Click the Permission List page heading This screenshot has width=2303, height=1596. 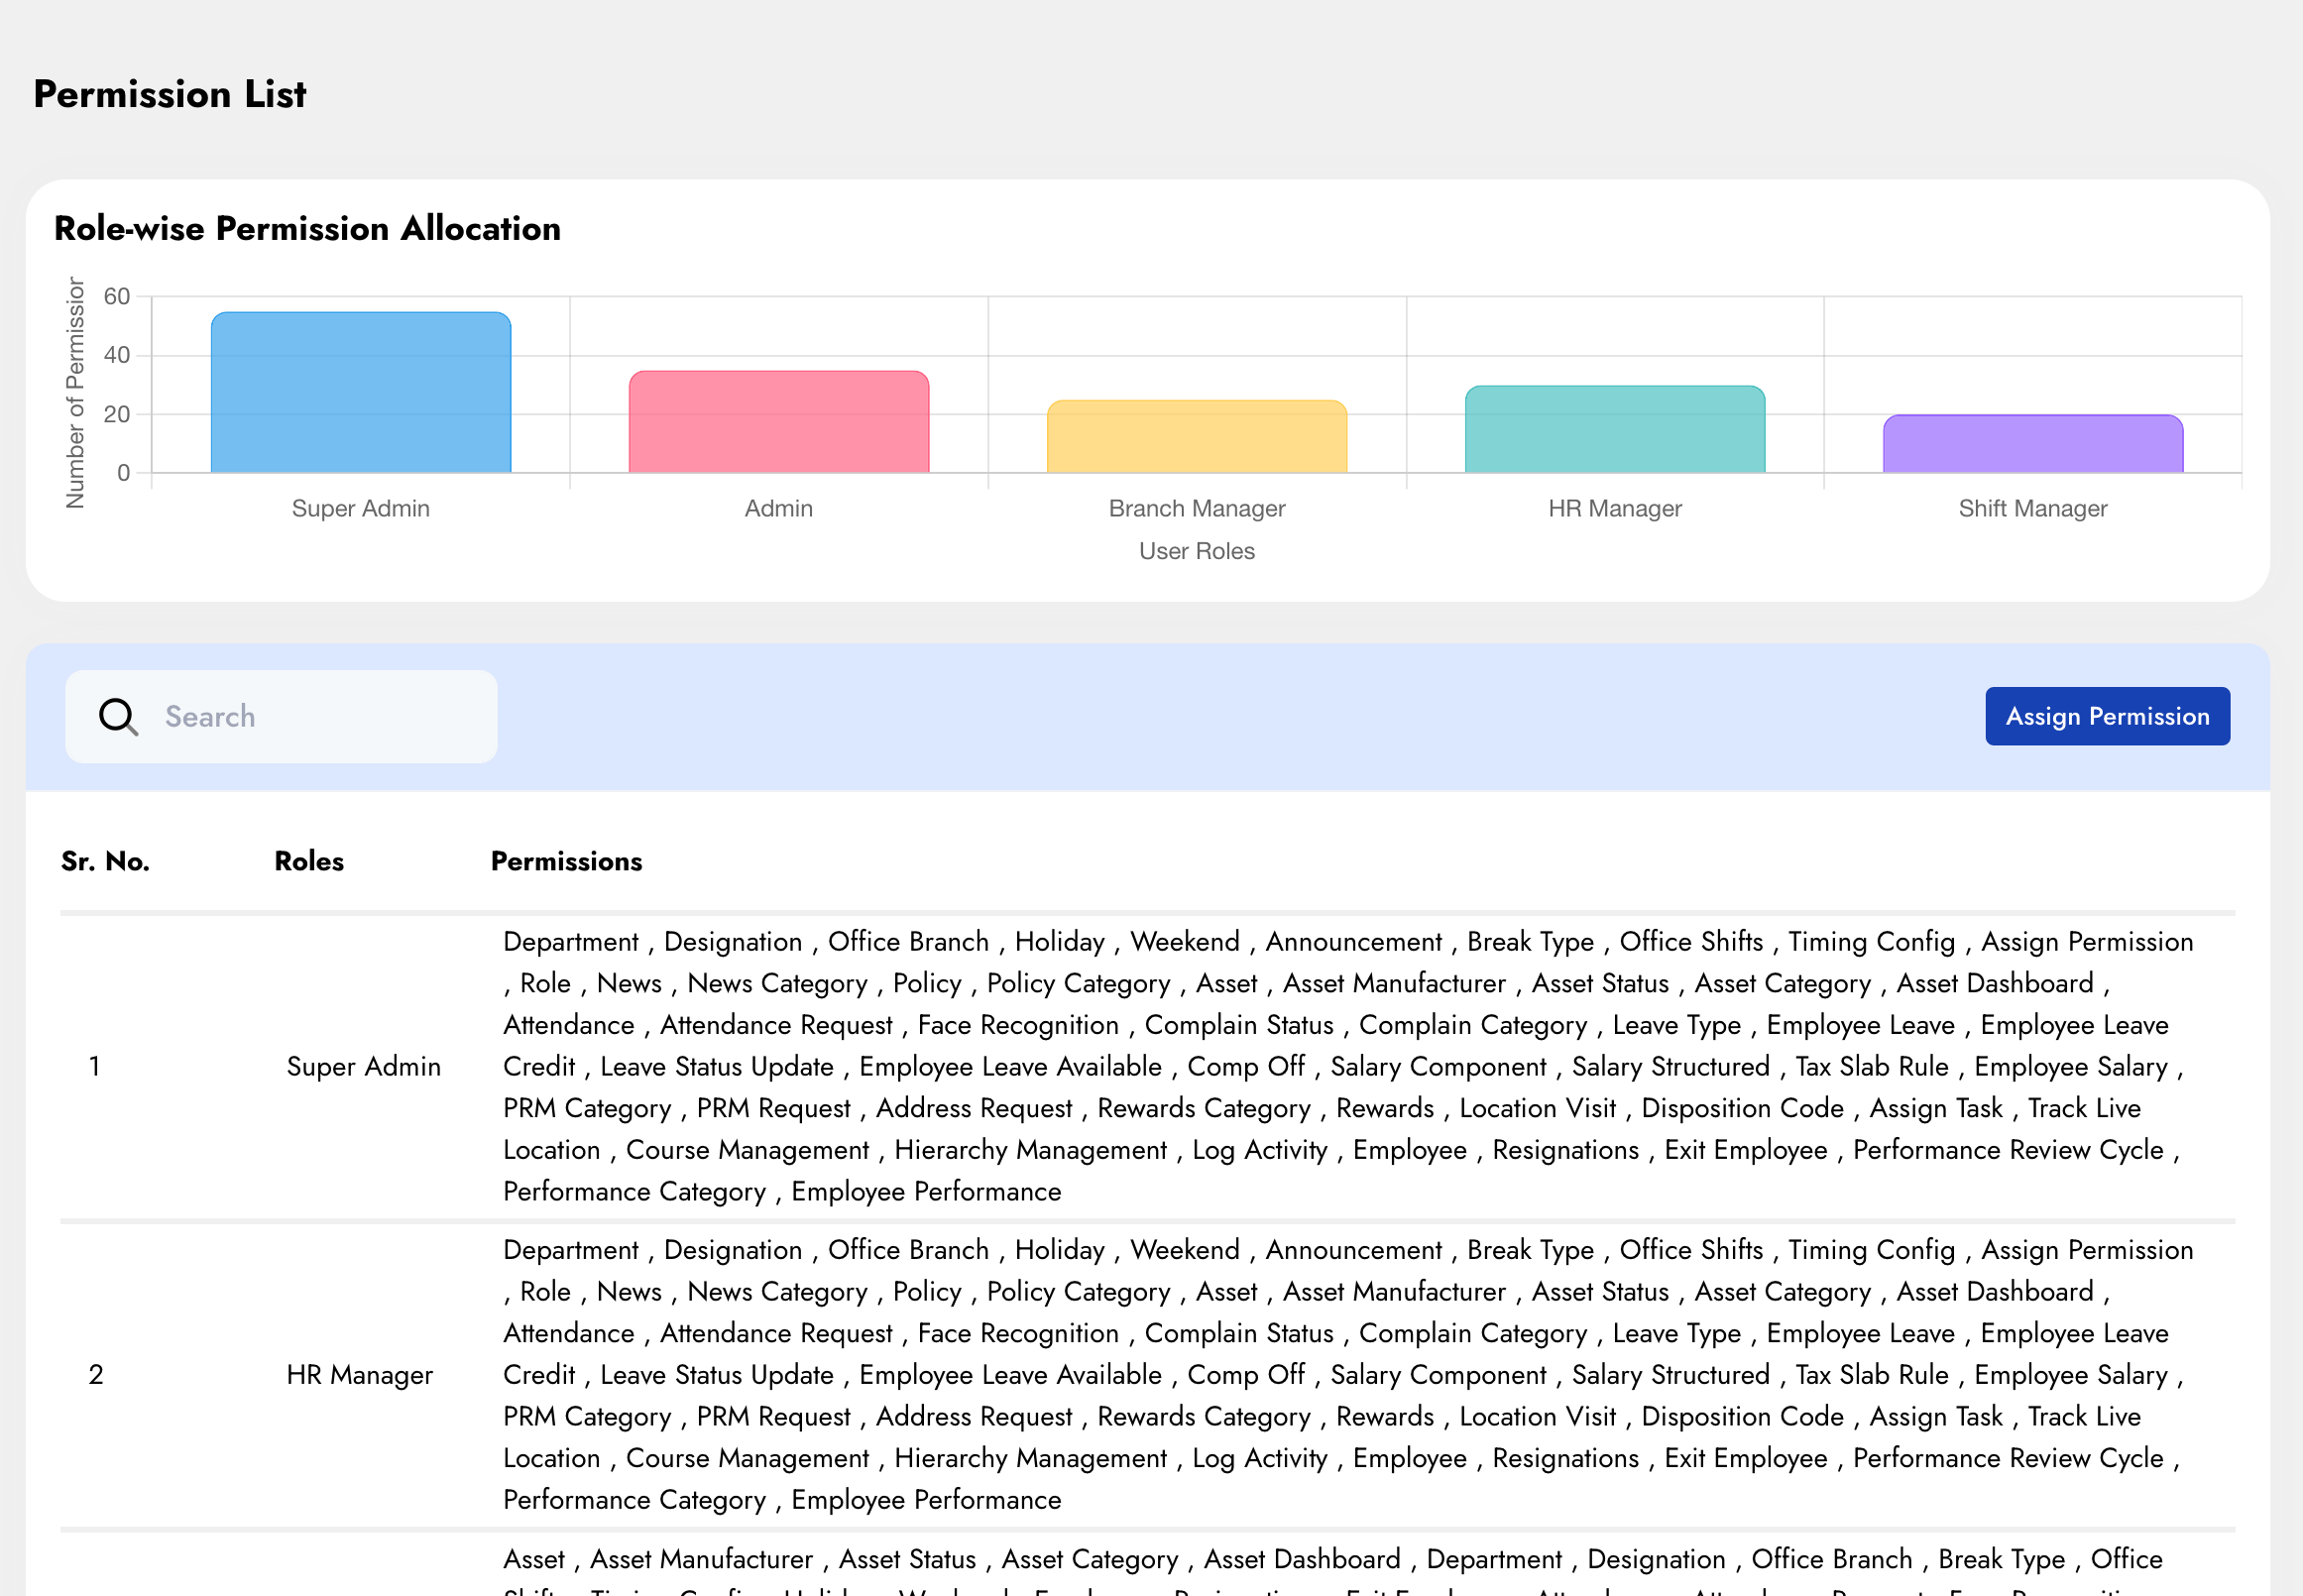[170, 94]
